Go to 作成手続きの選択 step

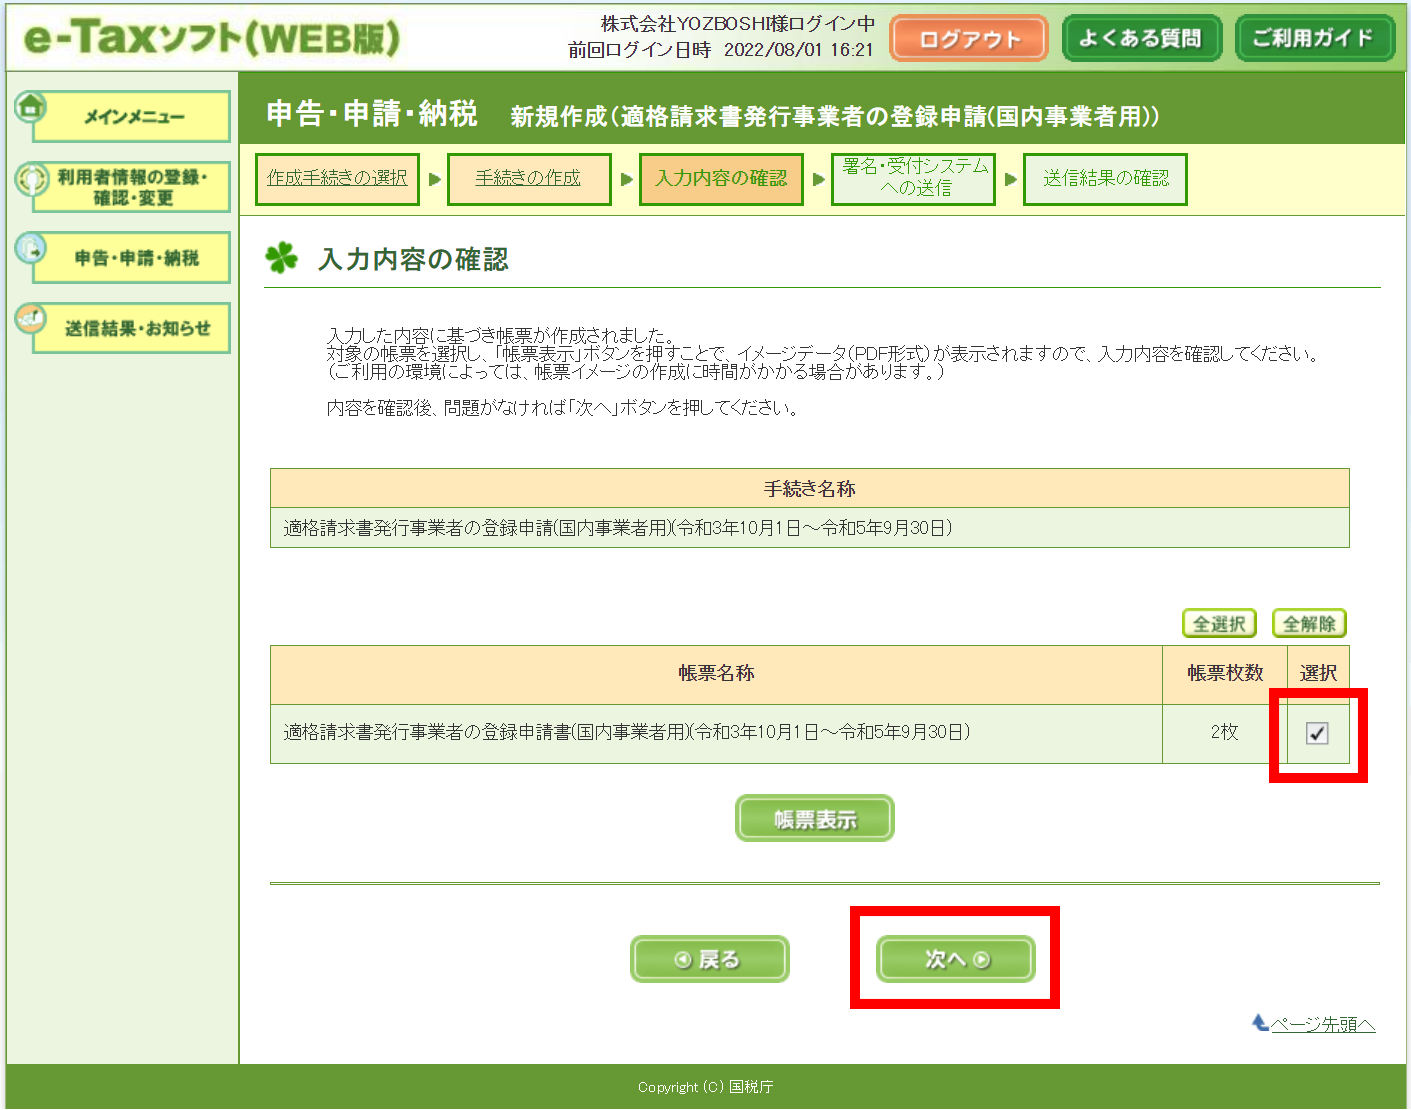337,178
